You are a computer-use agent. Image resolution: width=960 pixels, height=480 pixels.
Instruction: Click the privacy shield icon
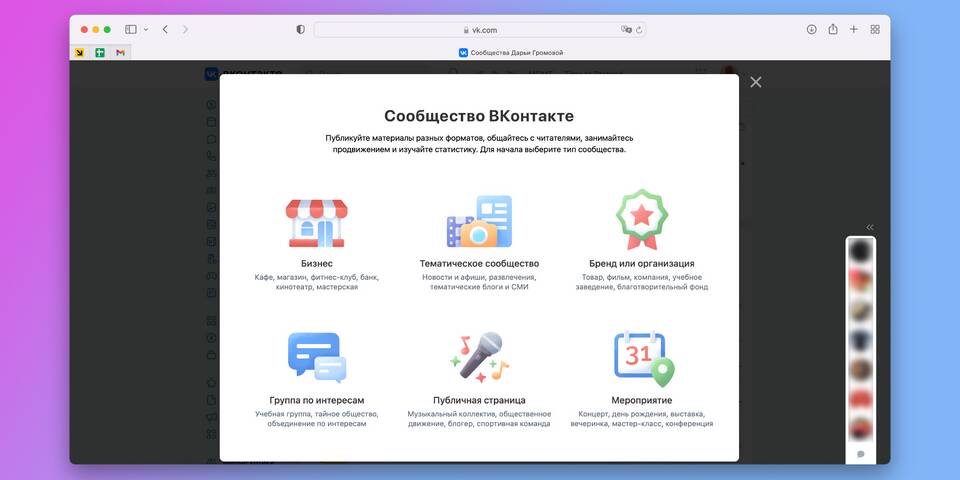pos(300,29)
